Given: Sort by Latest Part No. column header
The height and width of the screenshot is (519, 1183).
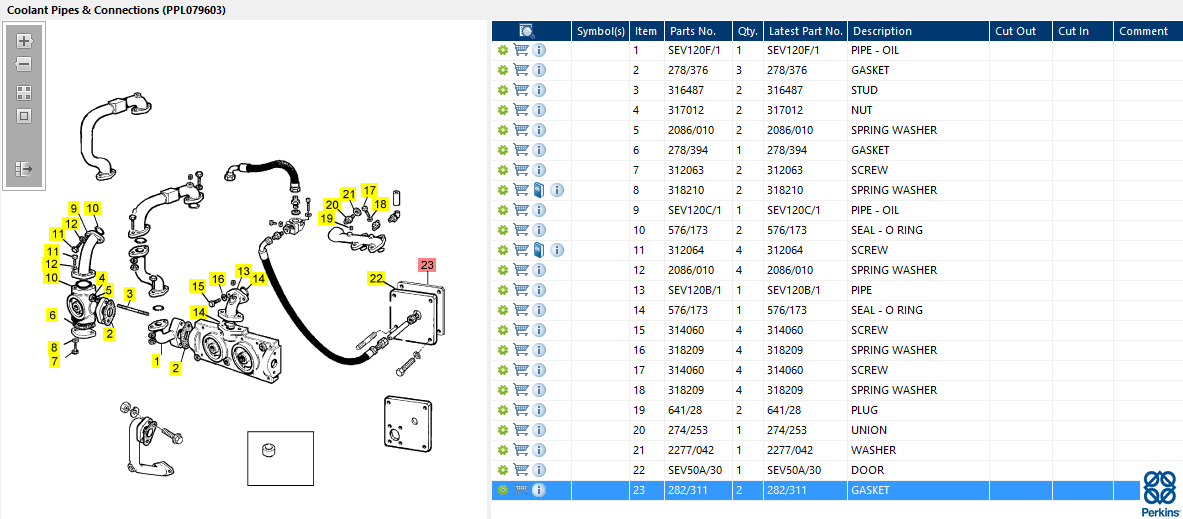Looking at the screenshot, I should 805,31.
